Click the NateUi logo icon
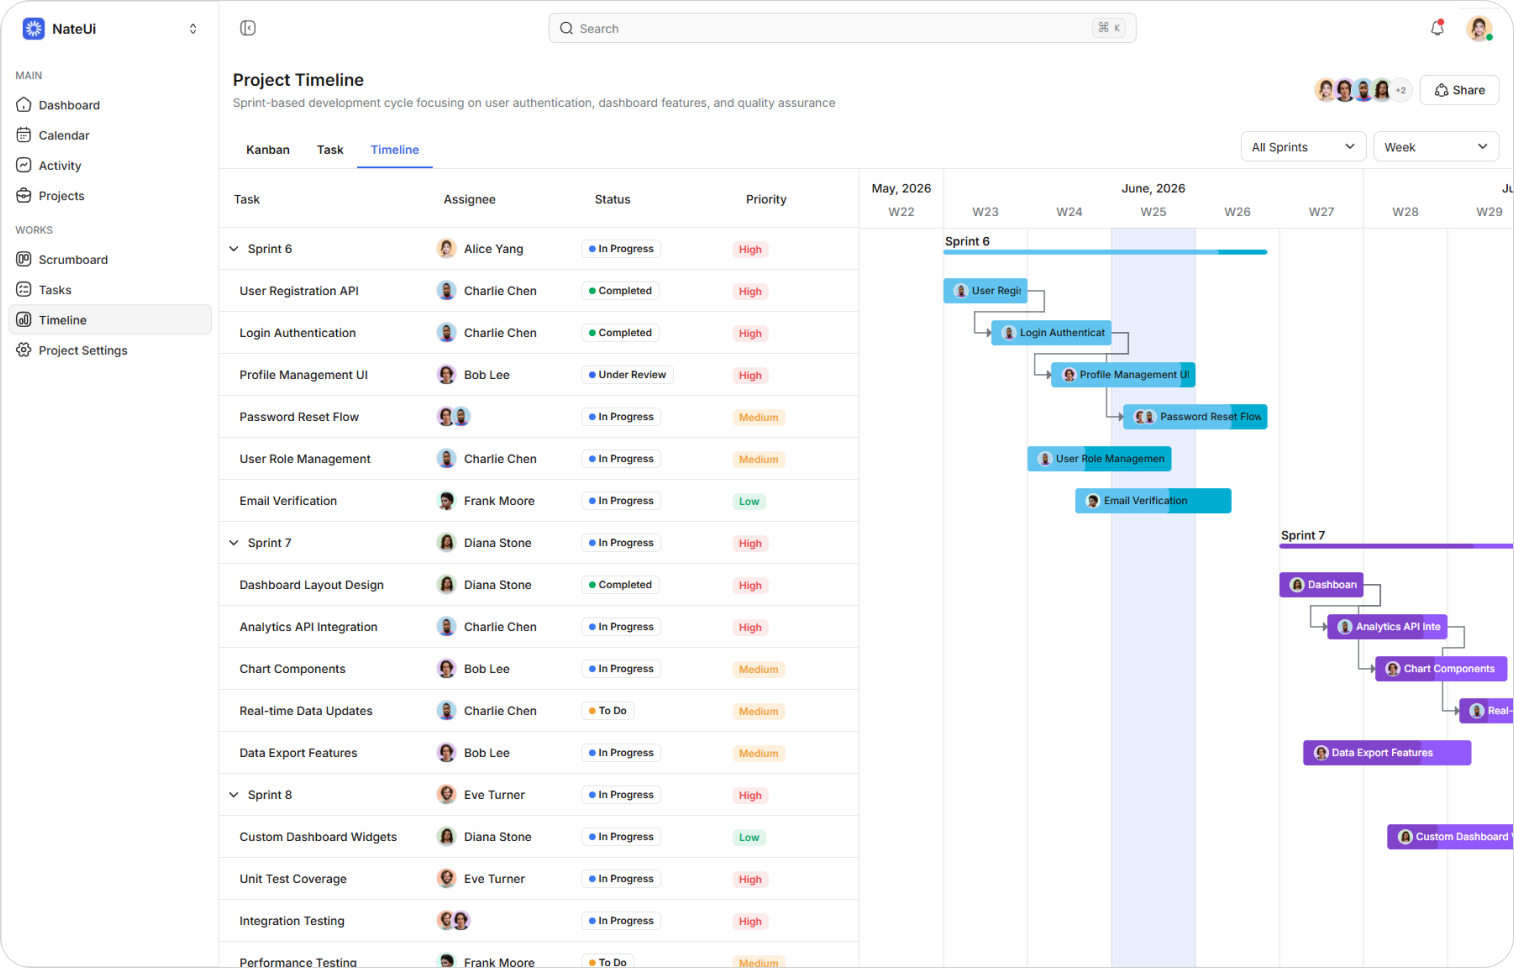 click(34, 29)
